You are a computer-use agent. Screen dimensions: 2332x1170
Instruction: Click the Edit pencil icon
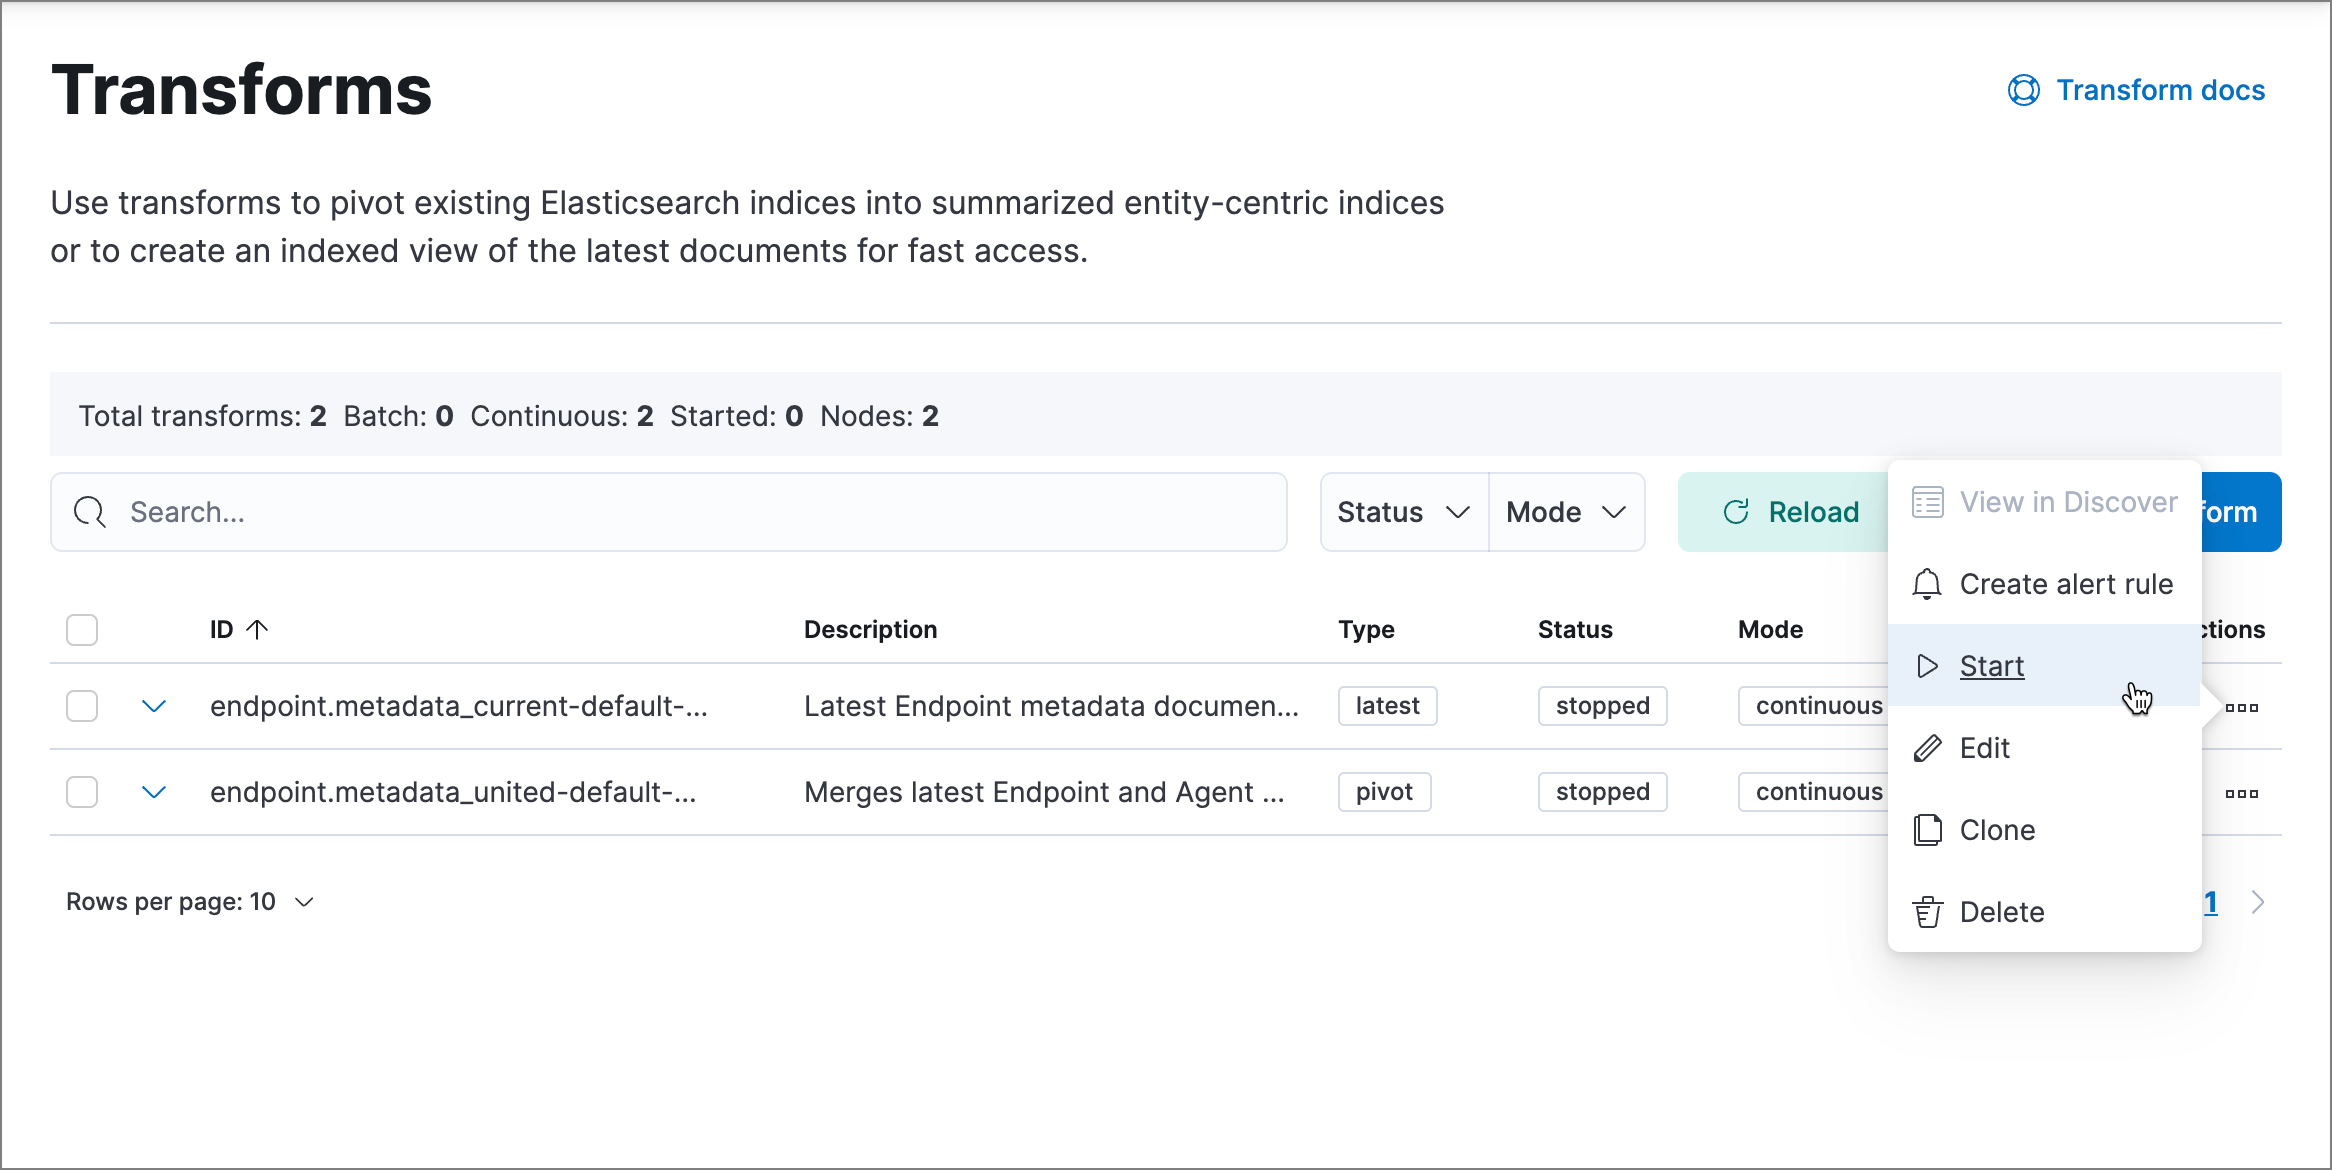[x=1927, y=747]
